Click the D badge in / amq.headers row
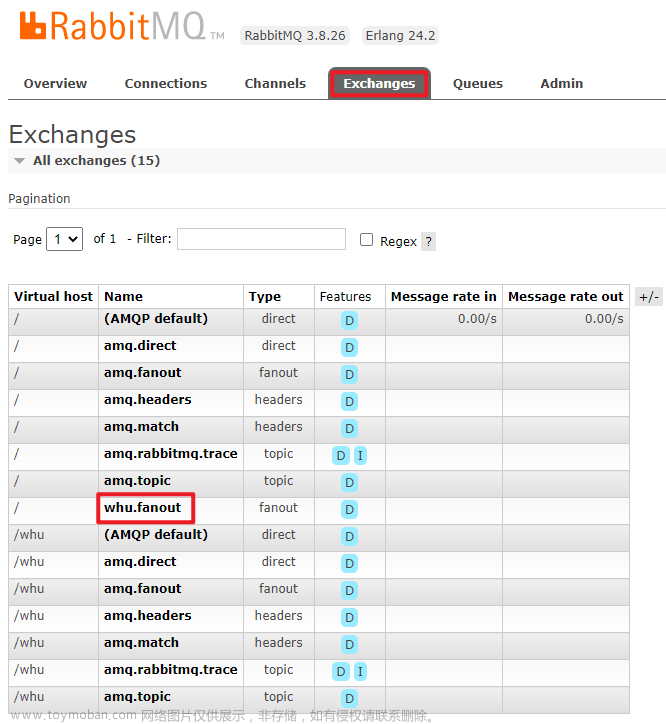Screen dimensions: 666x724 click(x=349, y=401)
